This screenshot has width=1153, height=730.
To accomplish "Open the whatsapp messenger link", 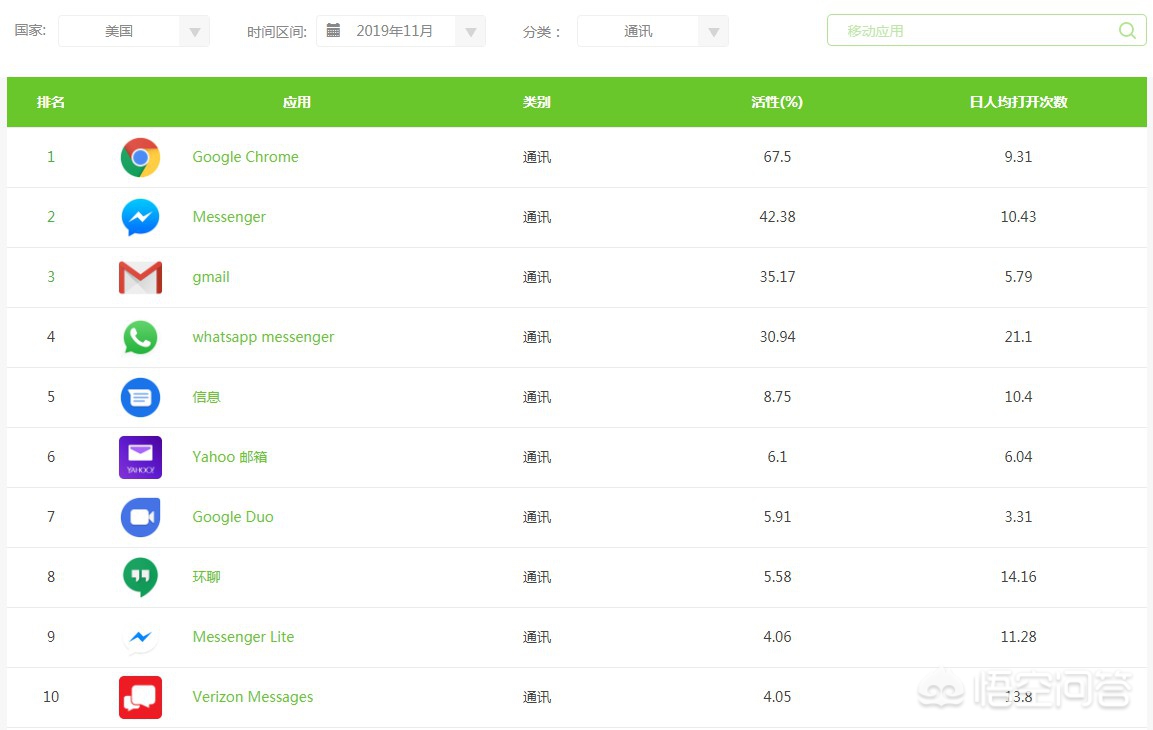I will click(263, 337).
